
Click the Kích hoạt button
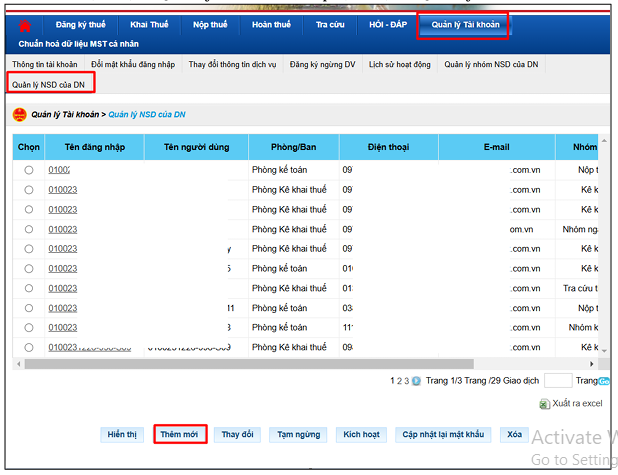361,434
